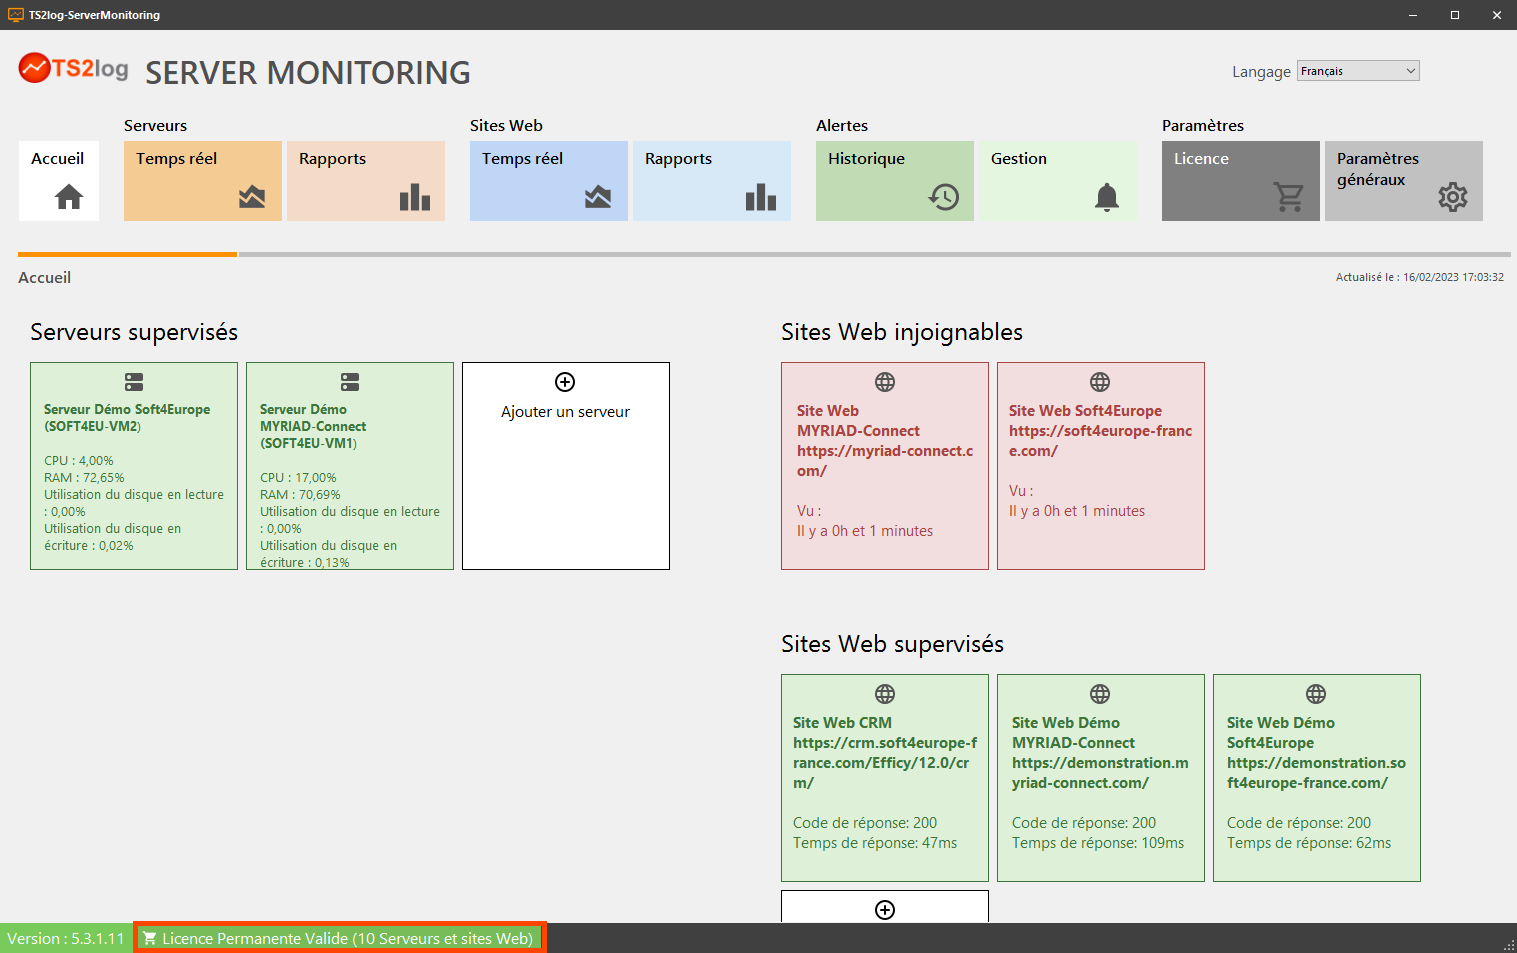The width and height of the screenshot is (1517, 953).
Task: Click globe icon on Démo Soft4Europe supervised card
Action: 1316,694
